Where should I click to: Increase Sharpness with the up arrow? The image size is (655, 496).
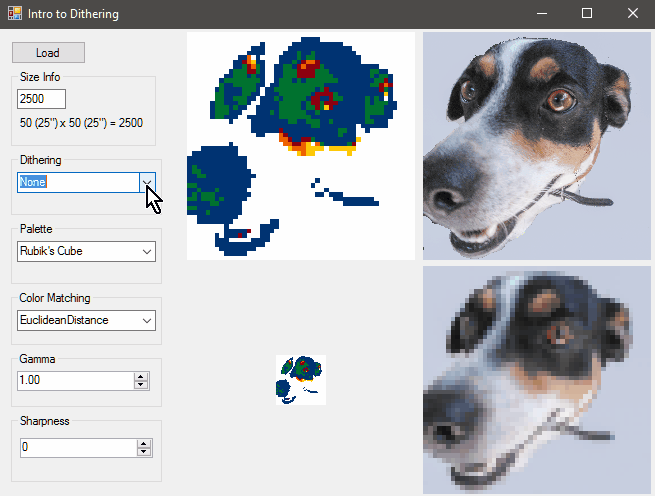144,443
